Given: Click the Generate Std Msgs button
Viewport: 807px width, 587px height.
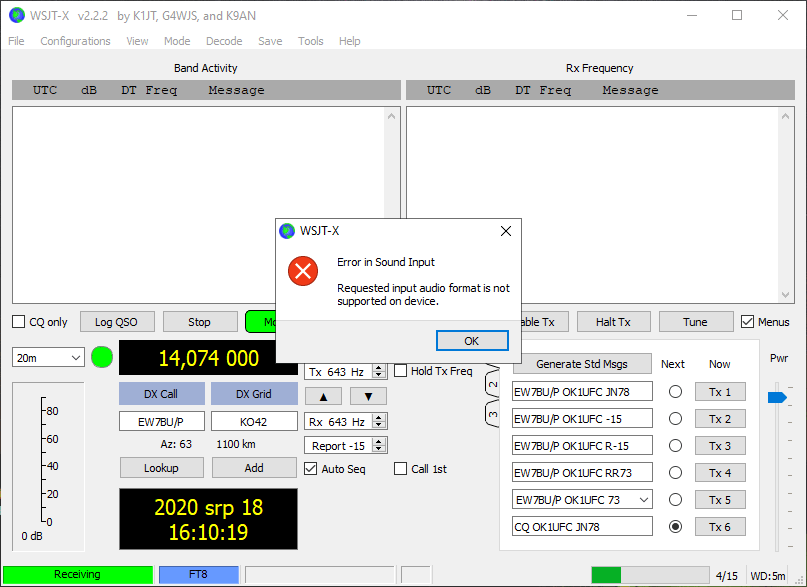Looking at the screenshot, I should click(x=582, y=364).
